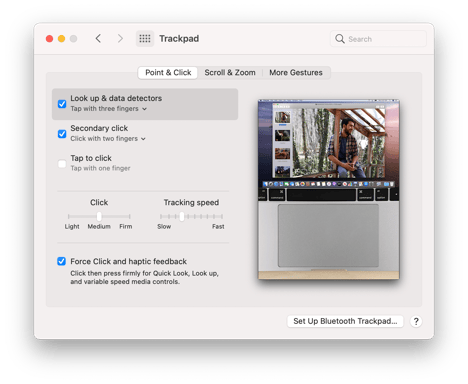Click the Medium label under Click slider

point(99,226)
